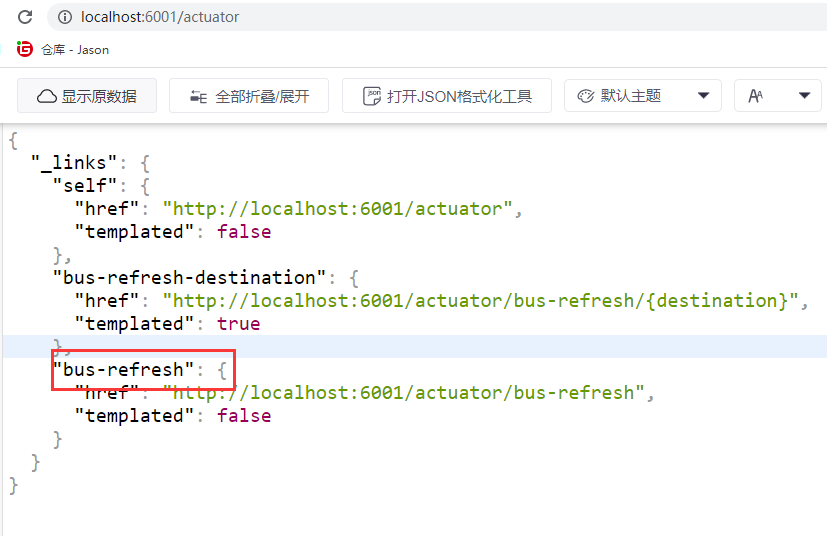827x536 pixels.
Task: Click the JSON file icon in the toolbar
Action: click(x=372, y=97)
